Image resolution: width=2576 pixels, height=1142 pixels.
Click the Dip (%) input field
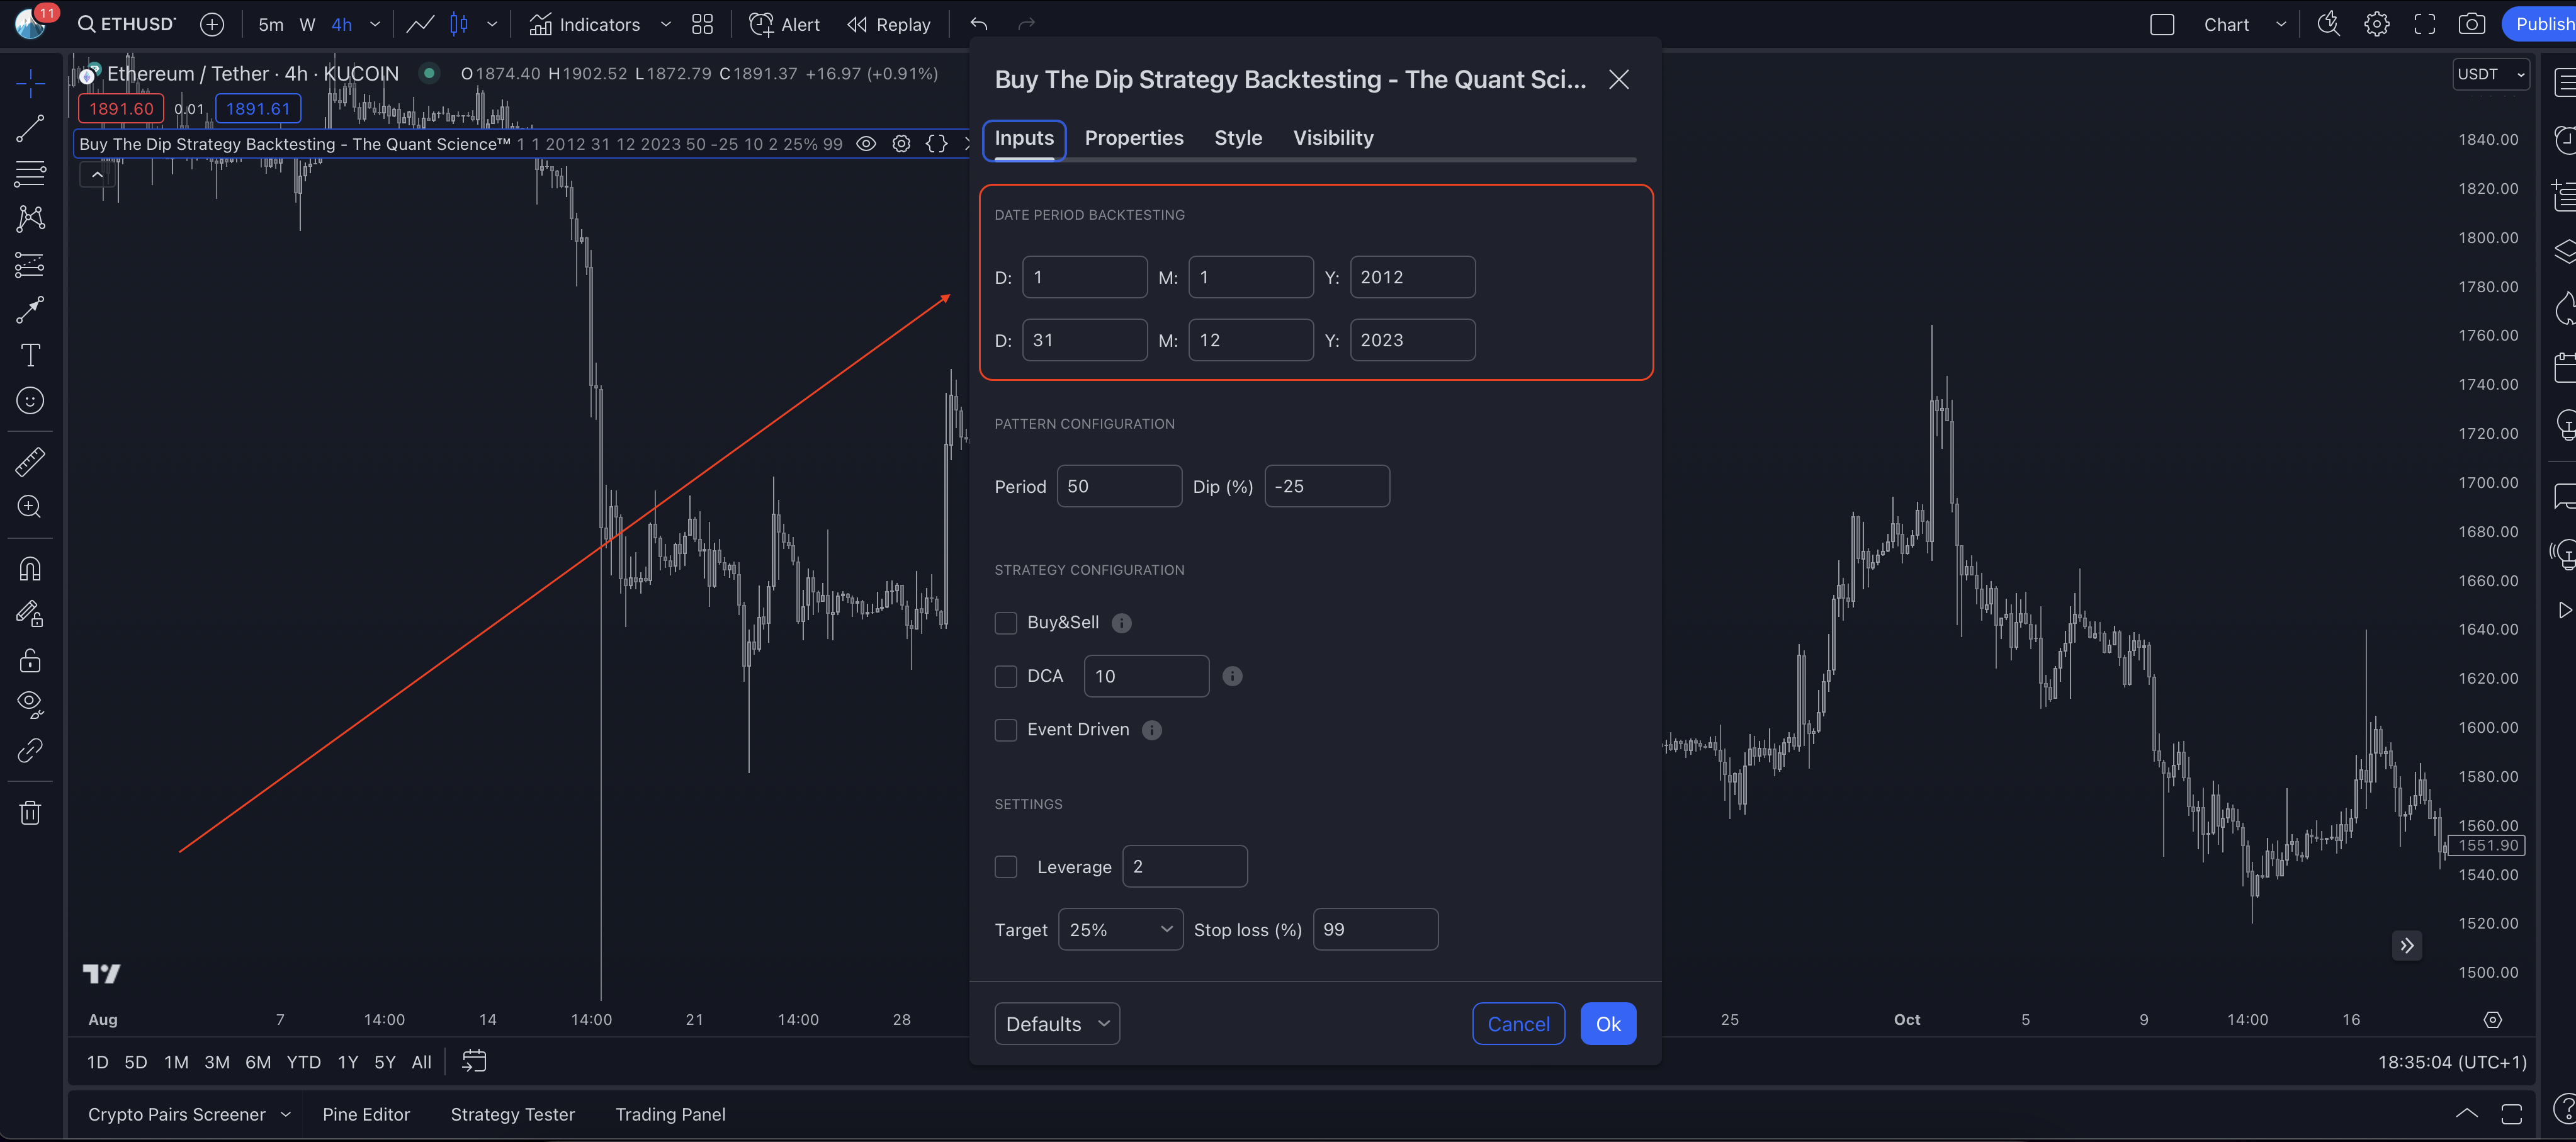(x=1327, y=486)
